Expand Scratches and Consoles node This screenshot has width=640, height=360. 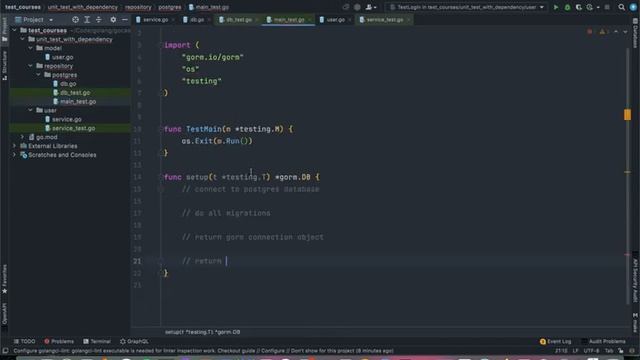coord(14,155)
